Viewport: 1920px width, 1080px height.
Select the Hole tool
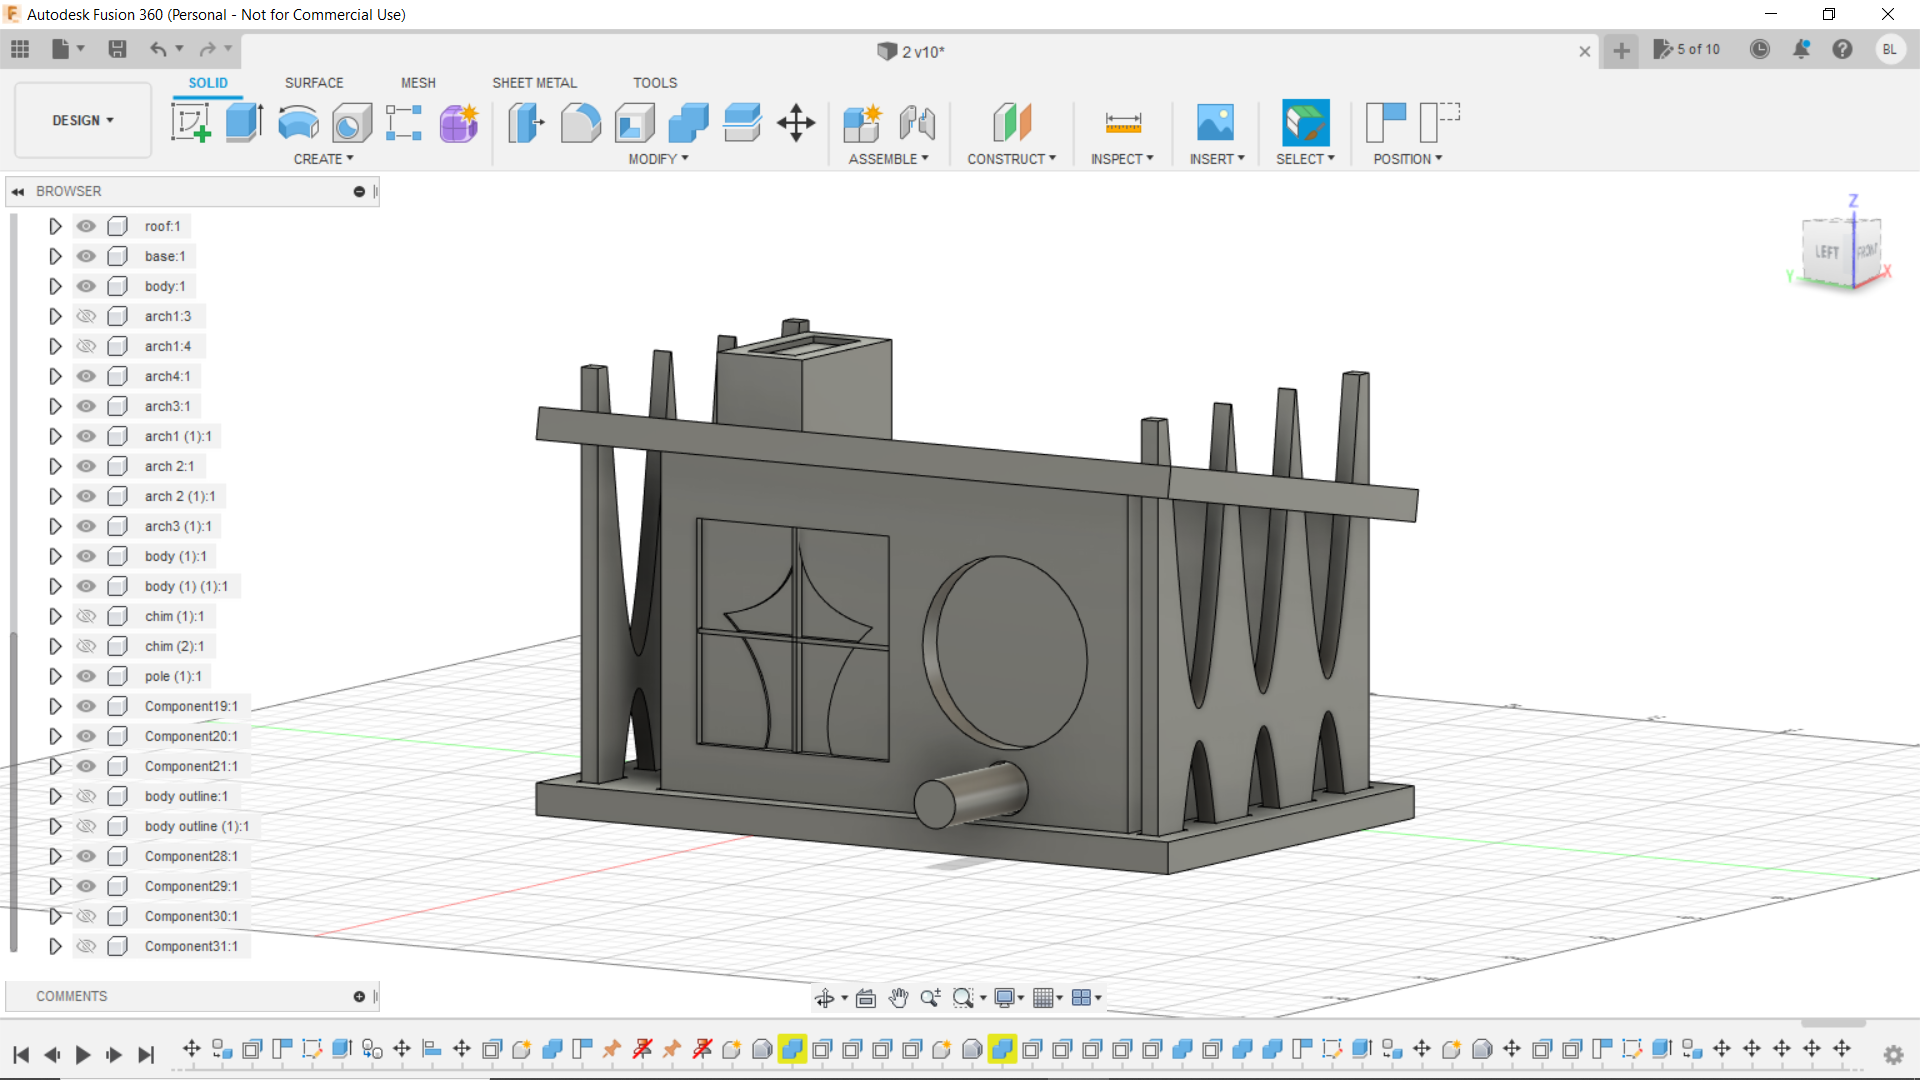[x=352, y=123]
